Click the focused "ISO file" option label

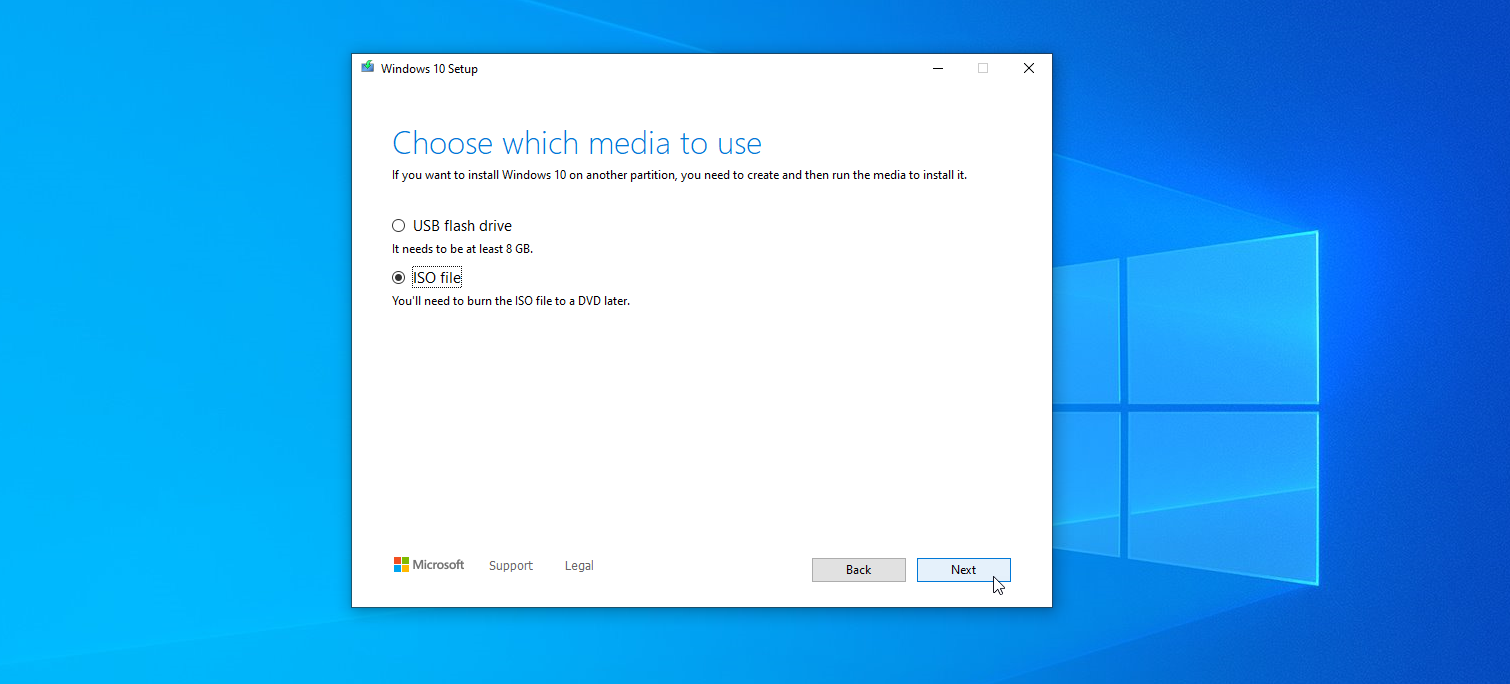437,278
